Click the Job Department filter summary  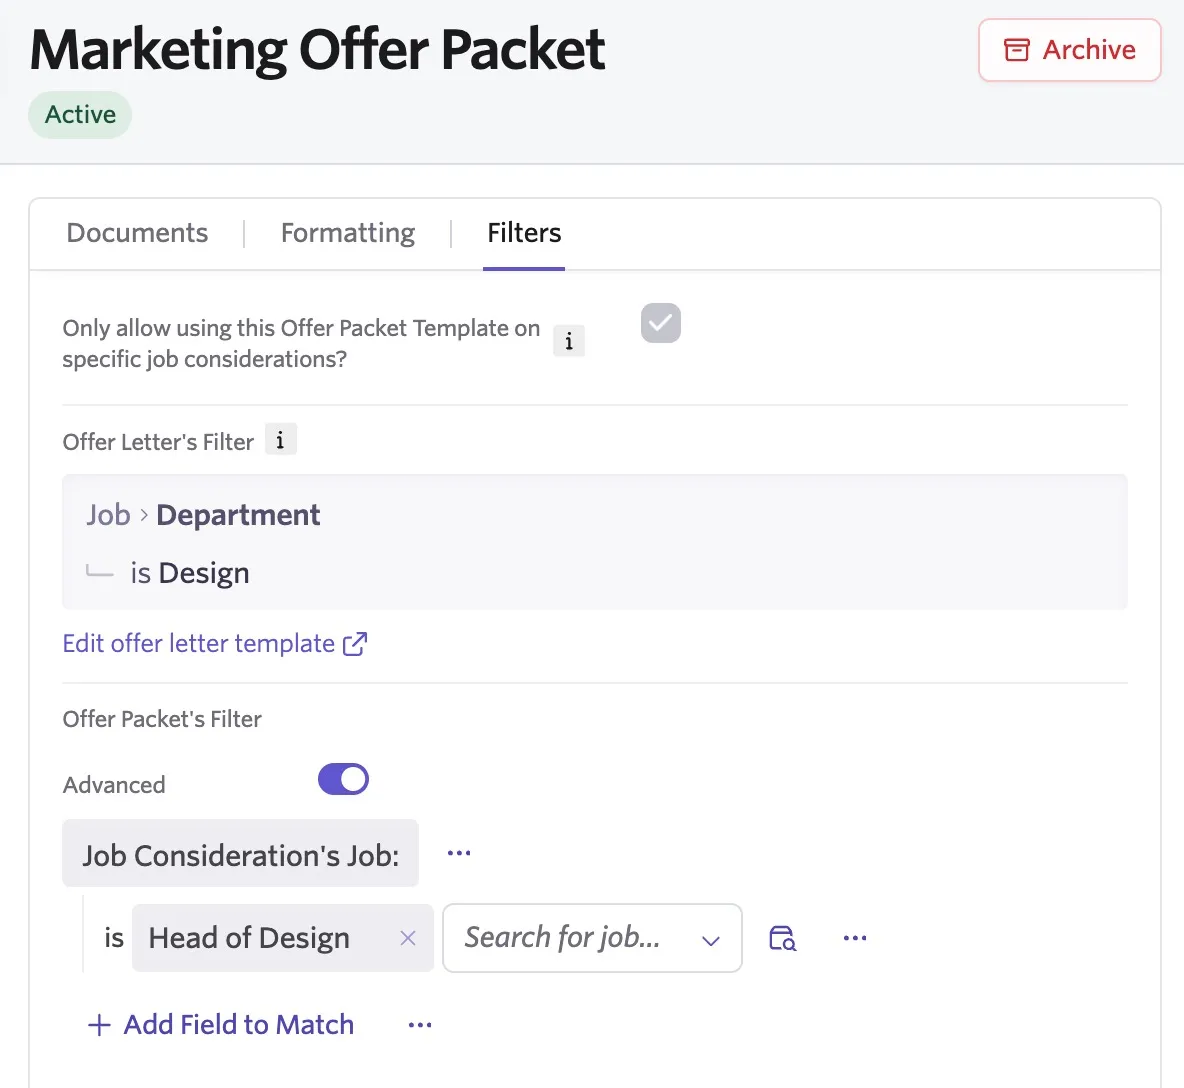click(595, 541)
